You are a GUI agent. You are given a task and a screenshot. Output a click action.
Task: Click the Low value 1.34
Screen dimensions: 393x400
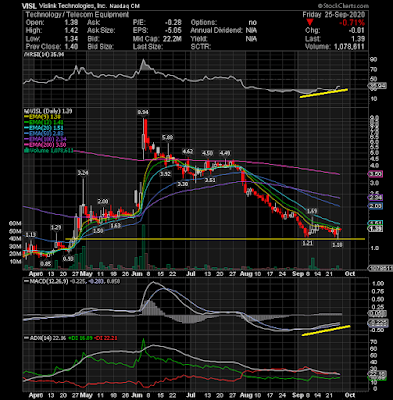point(71,39)
